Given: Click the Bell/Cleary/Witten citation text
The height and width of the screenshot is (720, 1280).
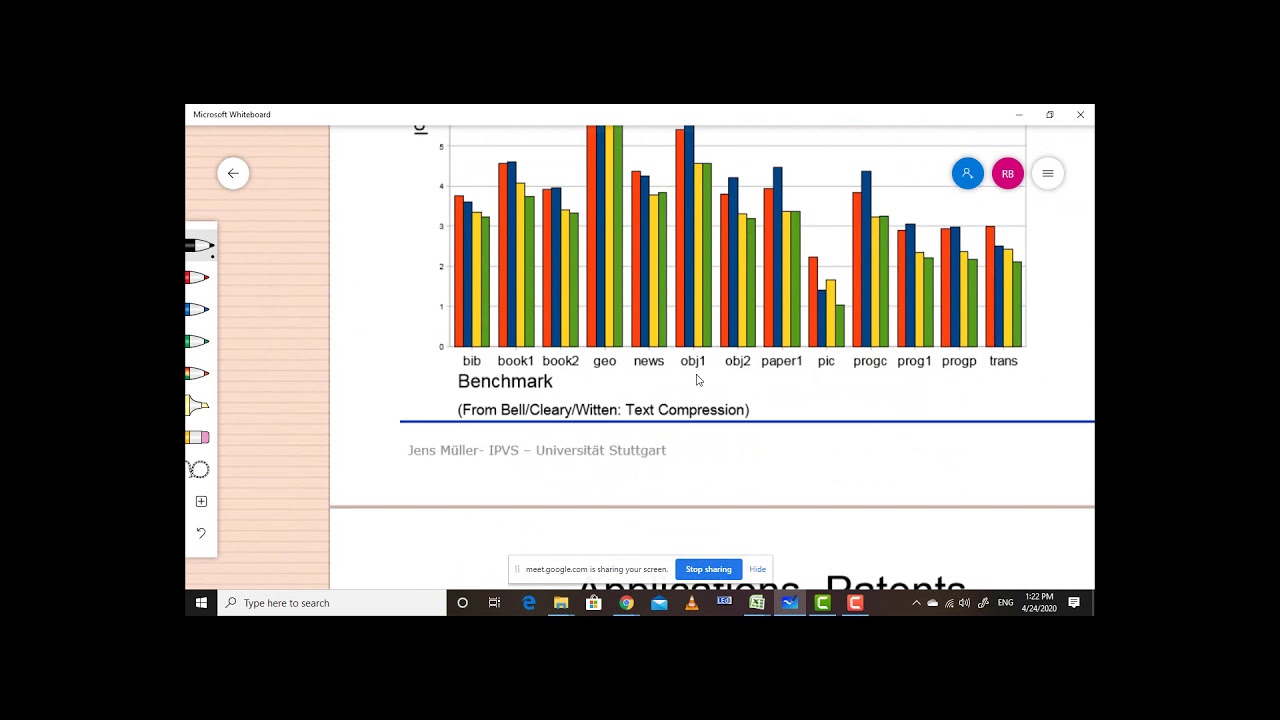Looking at the screenshot, I should coord(603,410).
